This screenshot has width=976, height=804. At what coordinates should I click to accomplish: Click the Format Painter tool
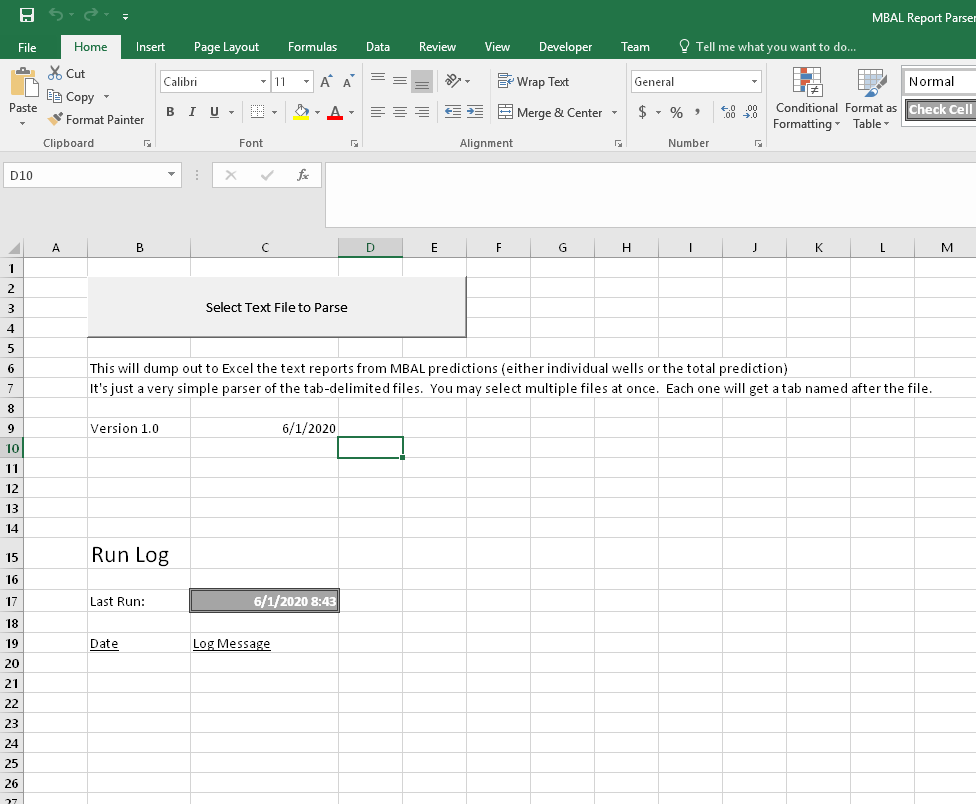point(96,120)
